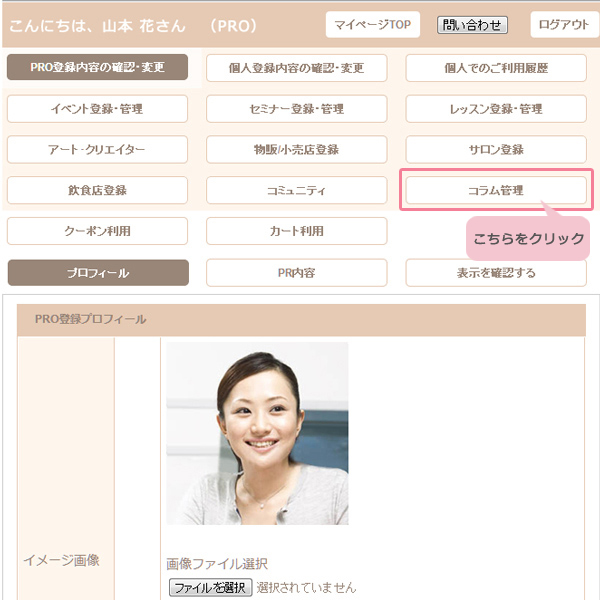Open 個人登録内容の確認・変更

(297, 68)
